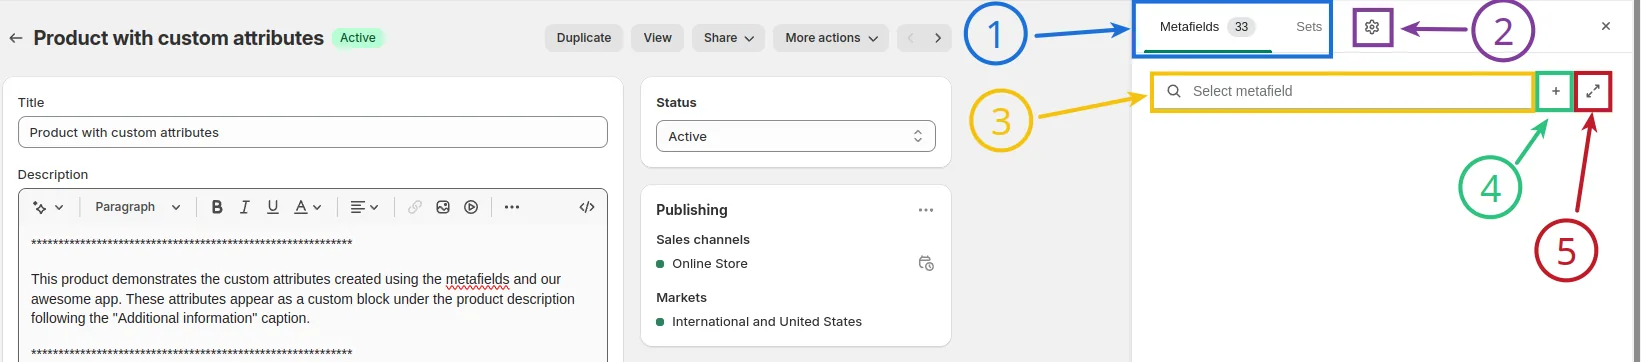Add a new metafield with plus icon
Viewport: 1641px width, 362px height.
pos(1555,91)
